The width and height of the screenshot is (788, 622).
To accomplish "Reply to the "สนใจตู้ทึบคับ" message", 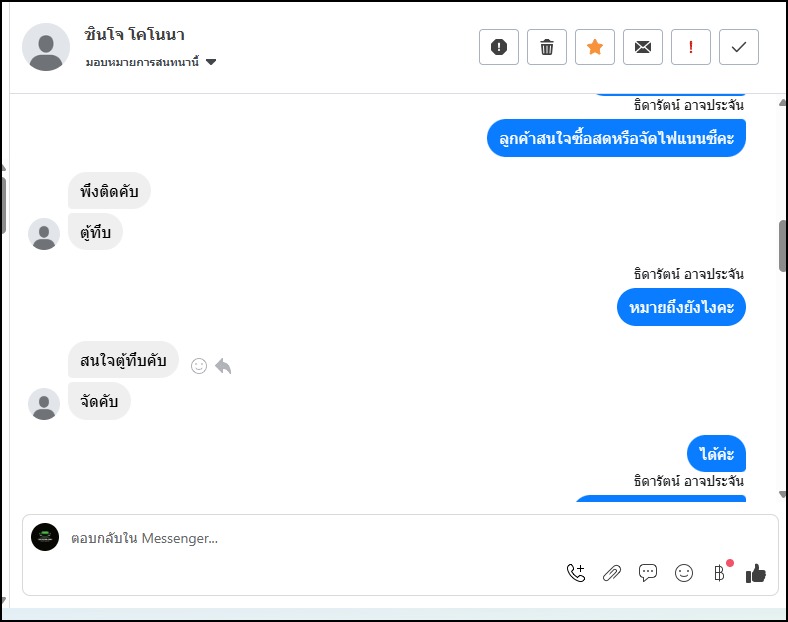I will [223, 366].
